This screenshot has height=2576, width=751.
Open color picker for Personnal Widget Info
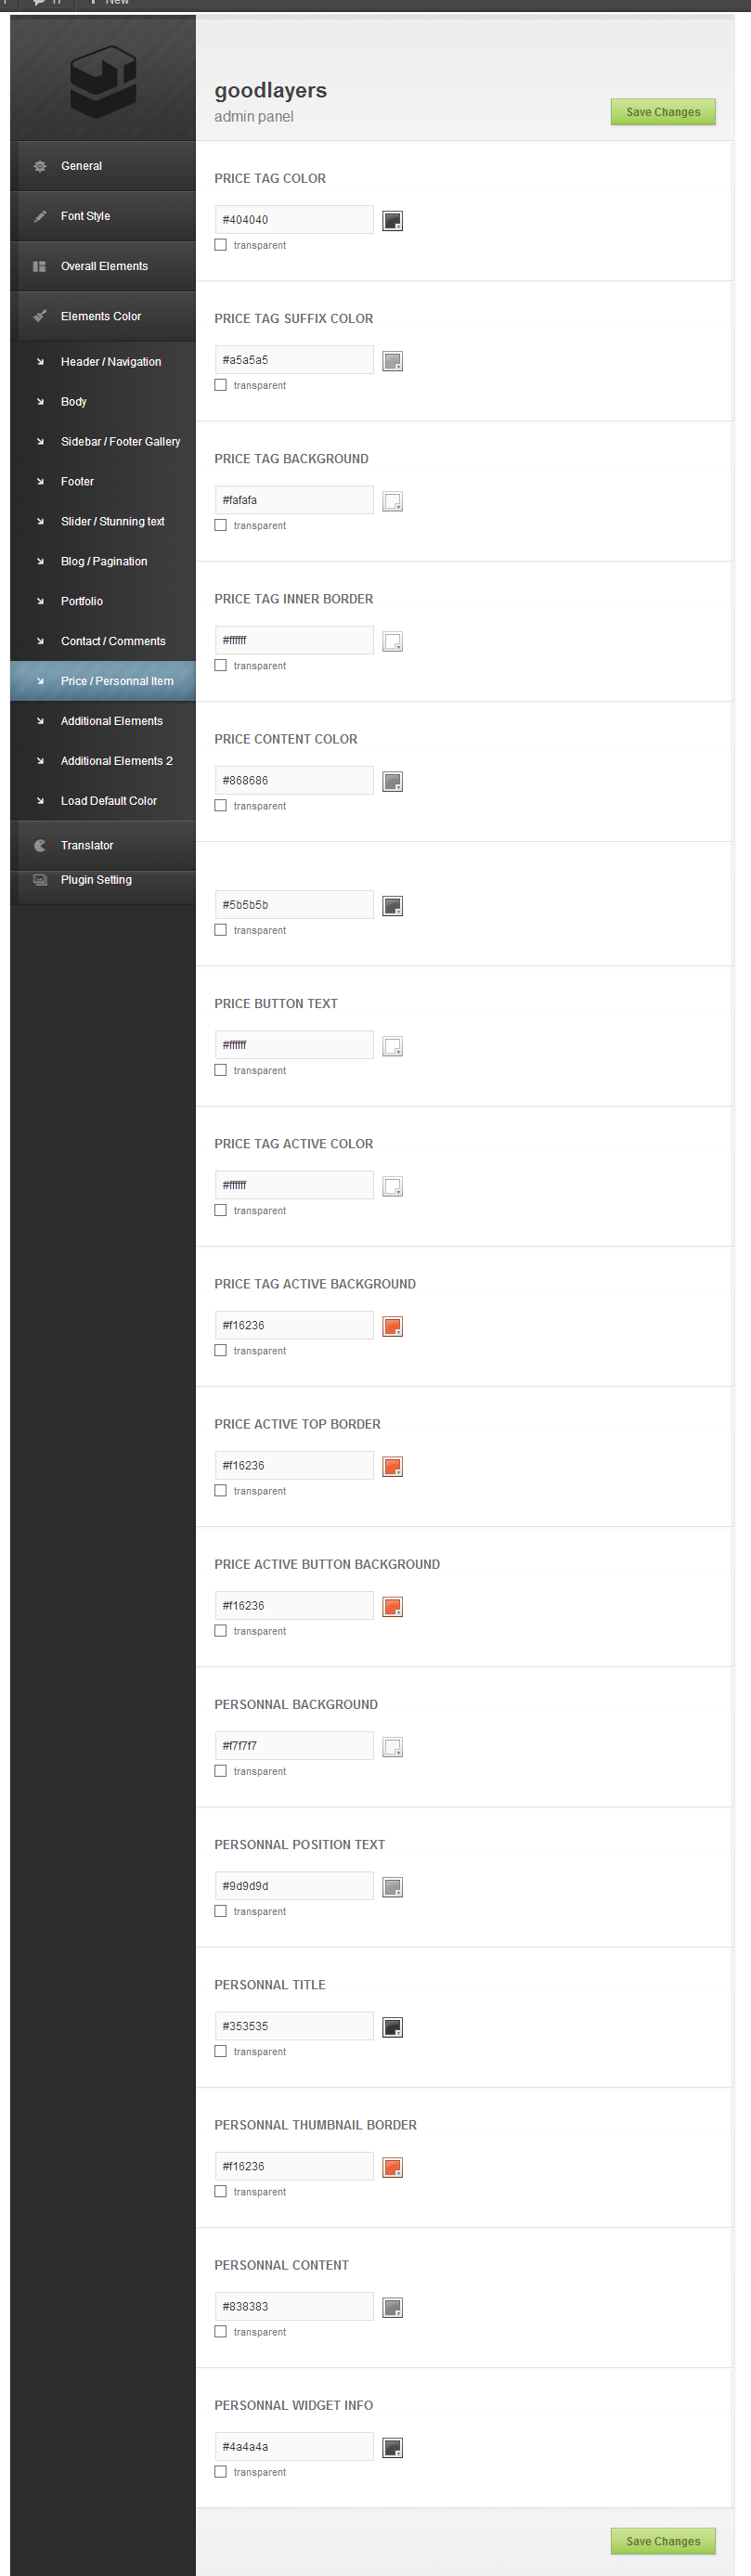pyautogui.click(x=393, y=2447)
